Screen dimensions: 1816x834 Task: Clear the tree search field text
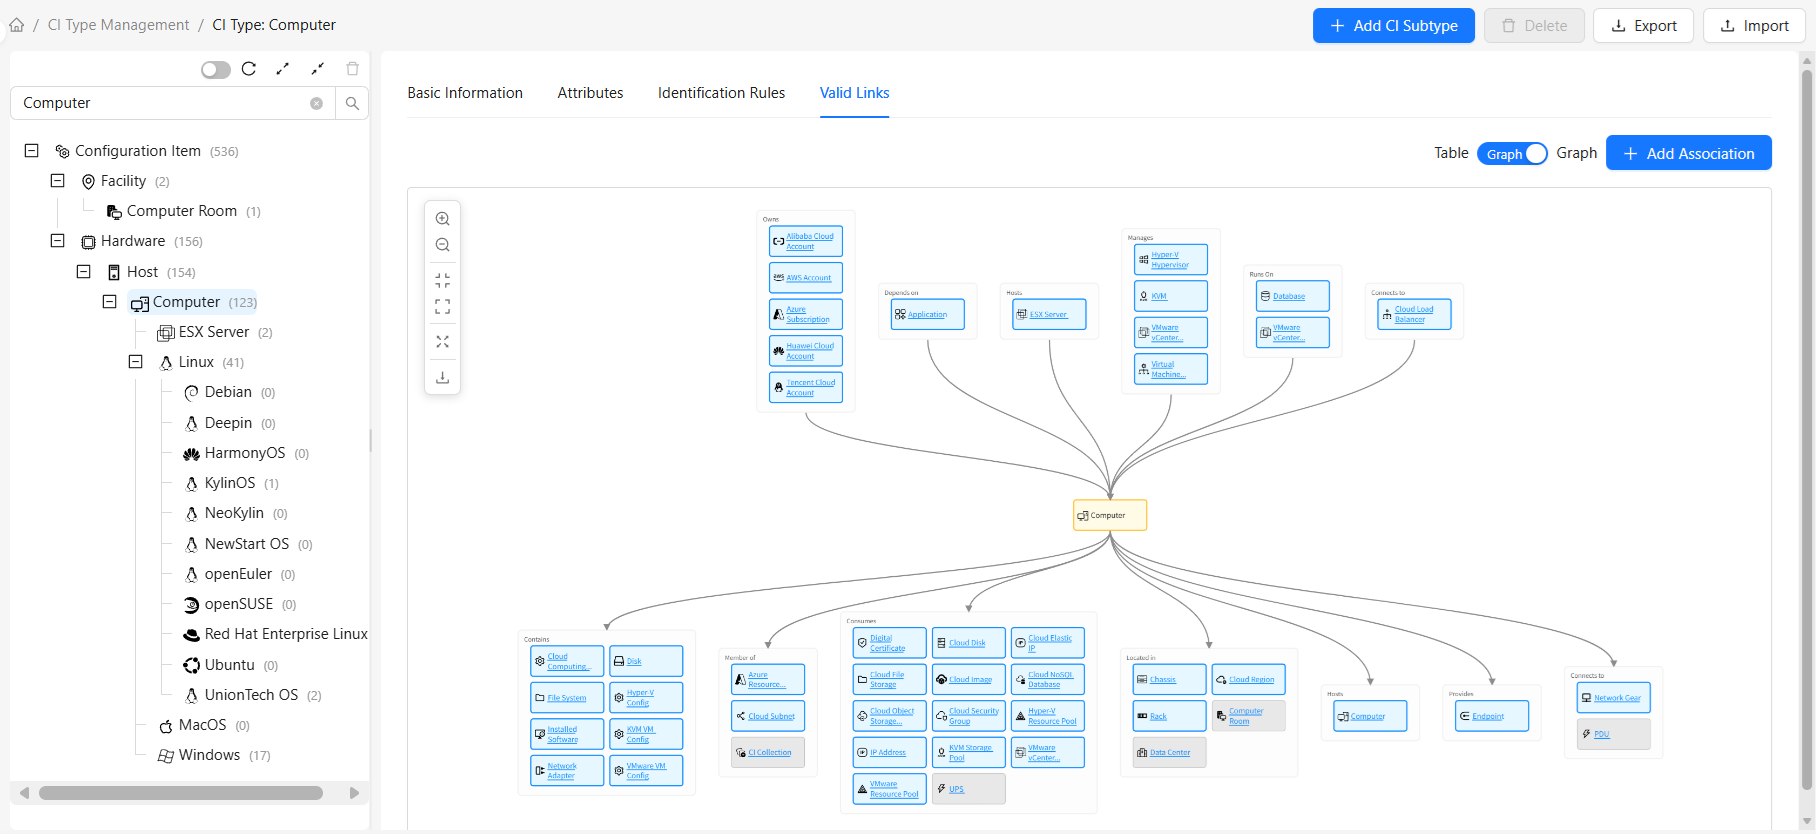316,103
